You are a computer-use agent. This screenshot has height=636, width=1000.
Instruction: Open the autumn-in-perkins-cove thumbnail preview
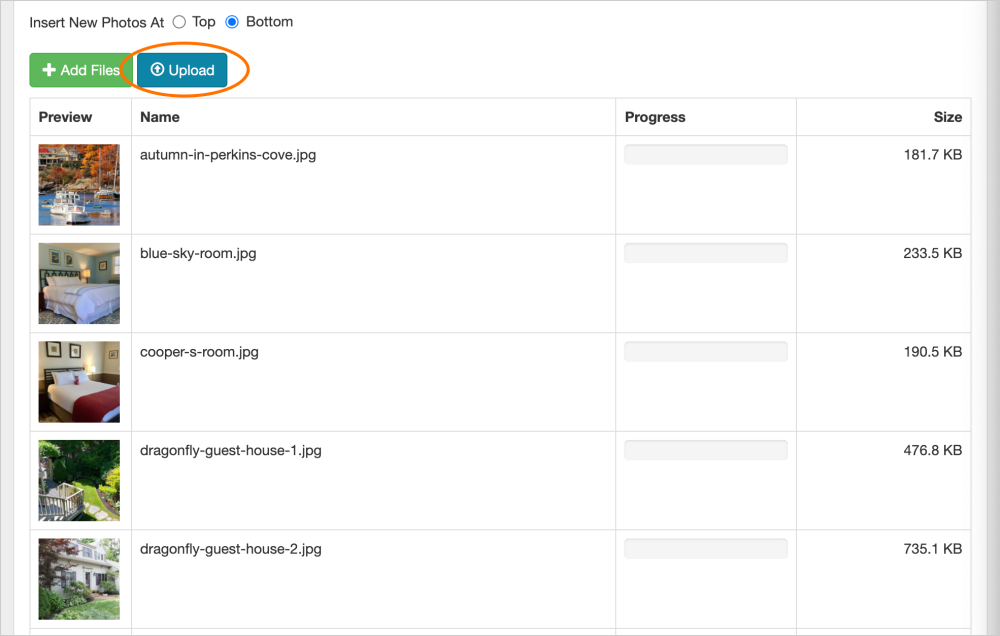pyautogui.click(x=79, y=185)
